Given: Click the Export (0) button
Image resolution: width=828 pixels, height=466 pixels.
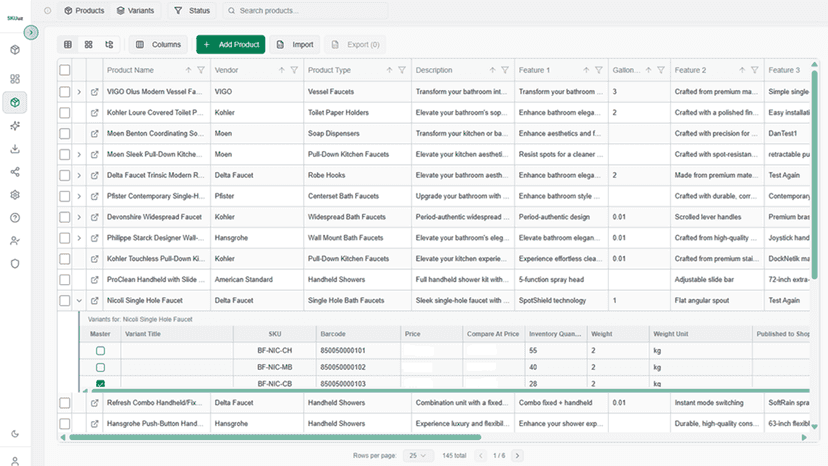Looking at the screenshot, I should (x=355, y=44).
